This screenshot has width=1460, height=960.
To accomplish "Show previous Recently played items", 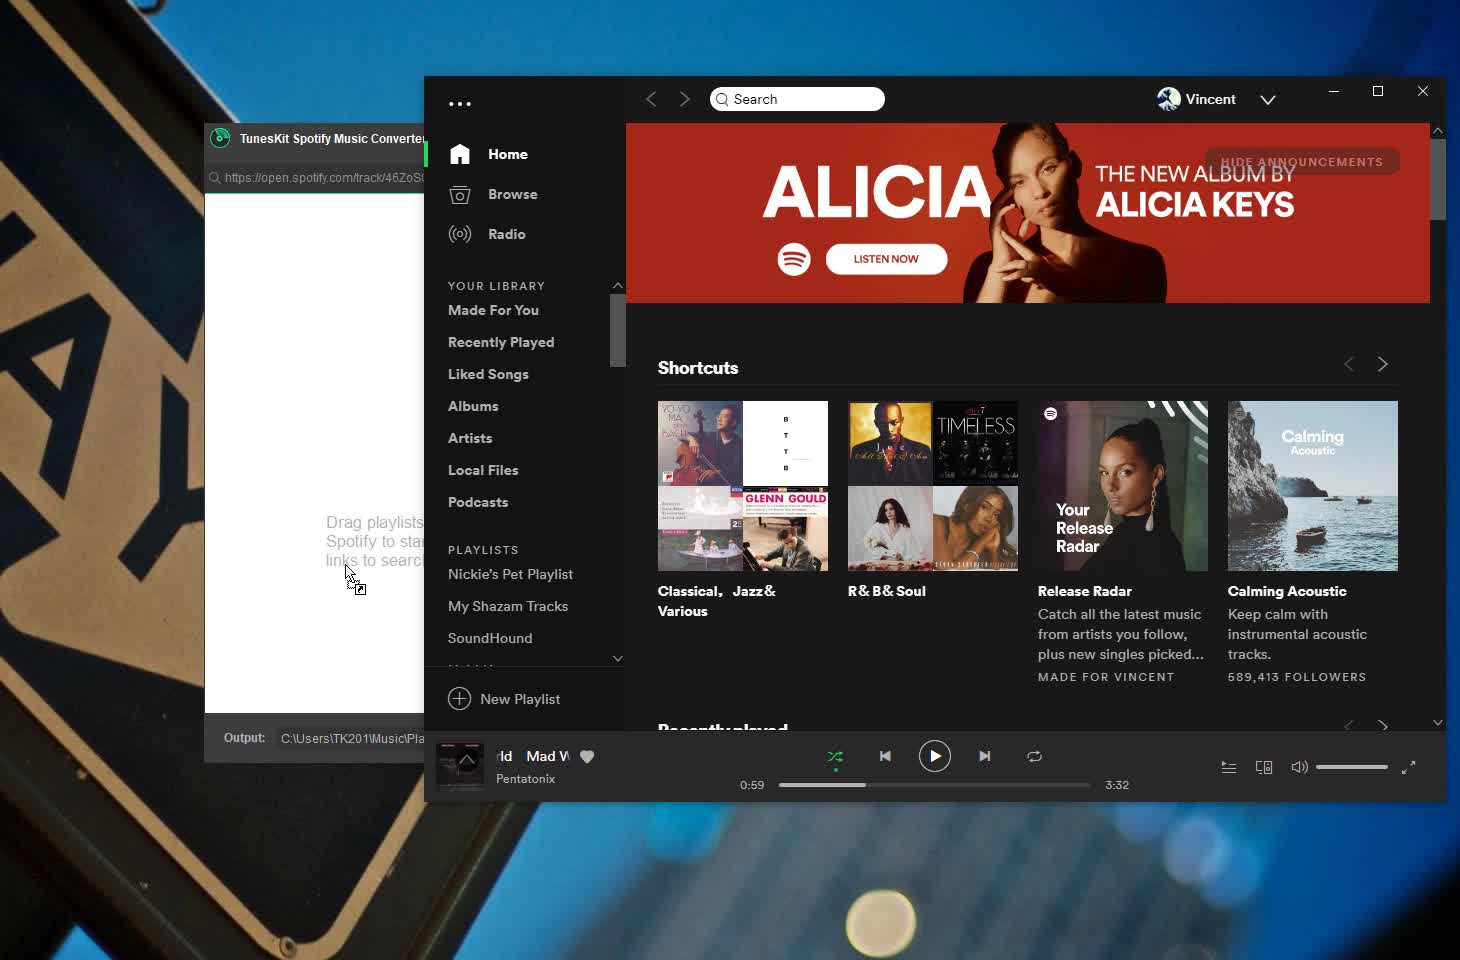I will tap(1349, 725).
